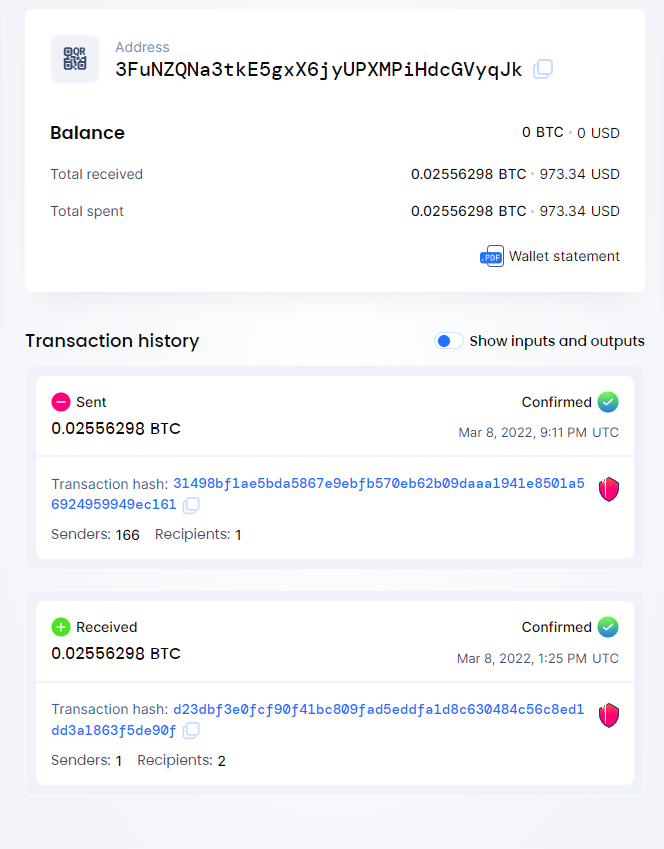The image size is (664, 849).
Task: Toggle the Show inputs and outputs switch
Action: [x=448, y=341]
